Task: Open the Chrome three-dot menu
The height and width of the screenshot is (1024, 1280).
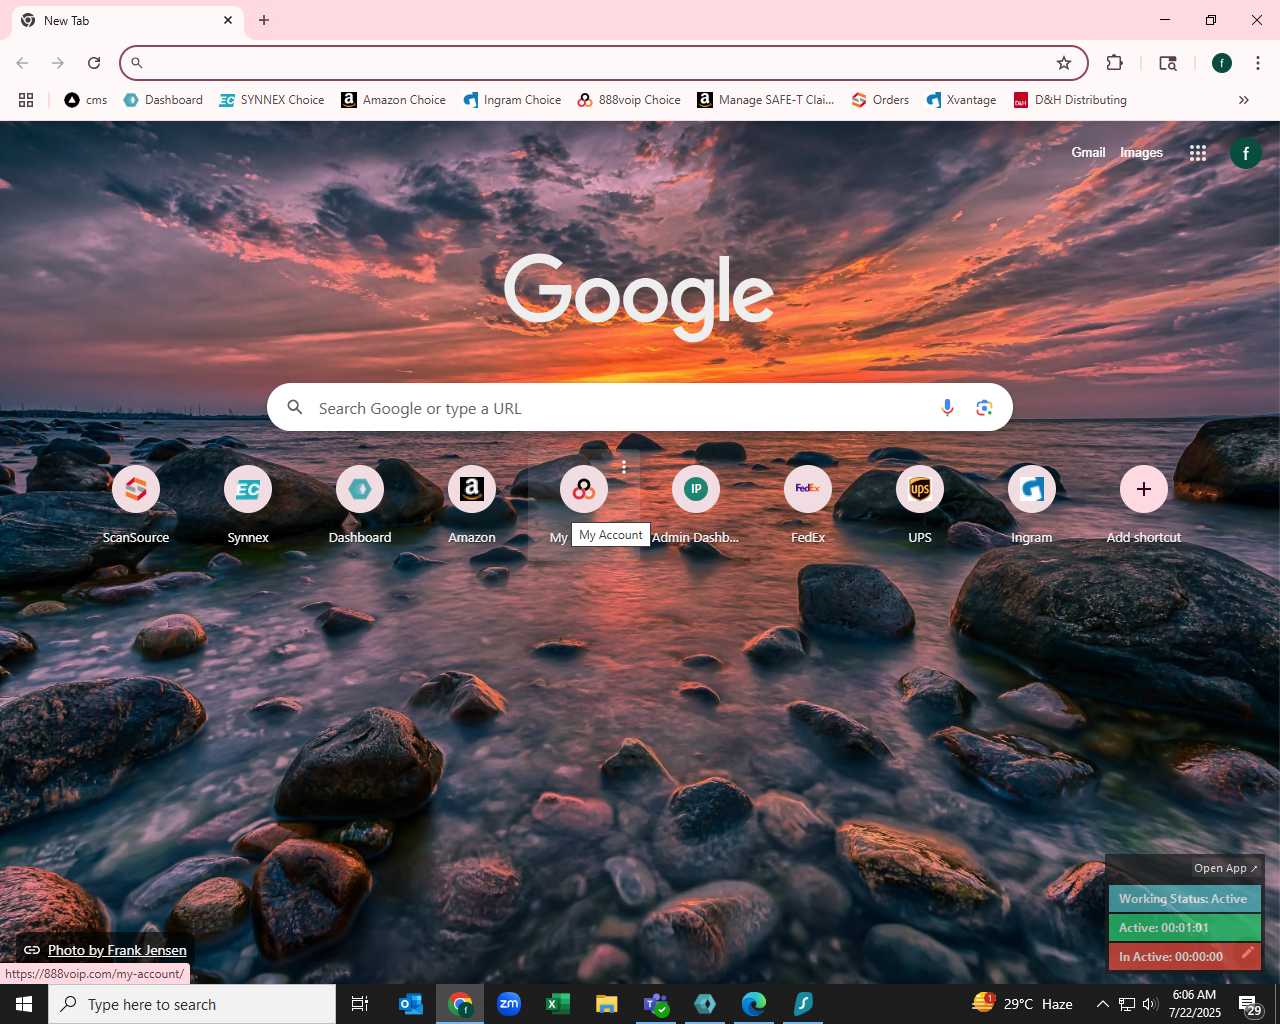Action: 1257,63
